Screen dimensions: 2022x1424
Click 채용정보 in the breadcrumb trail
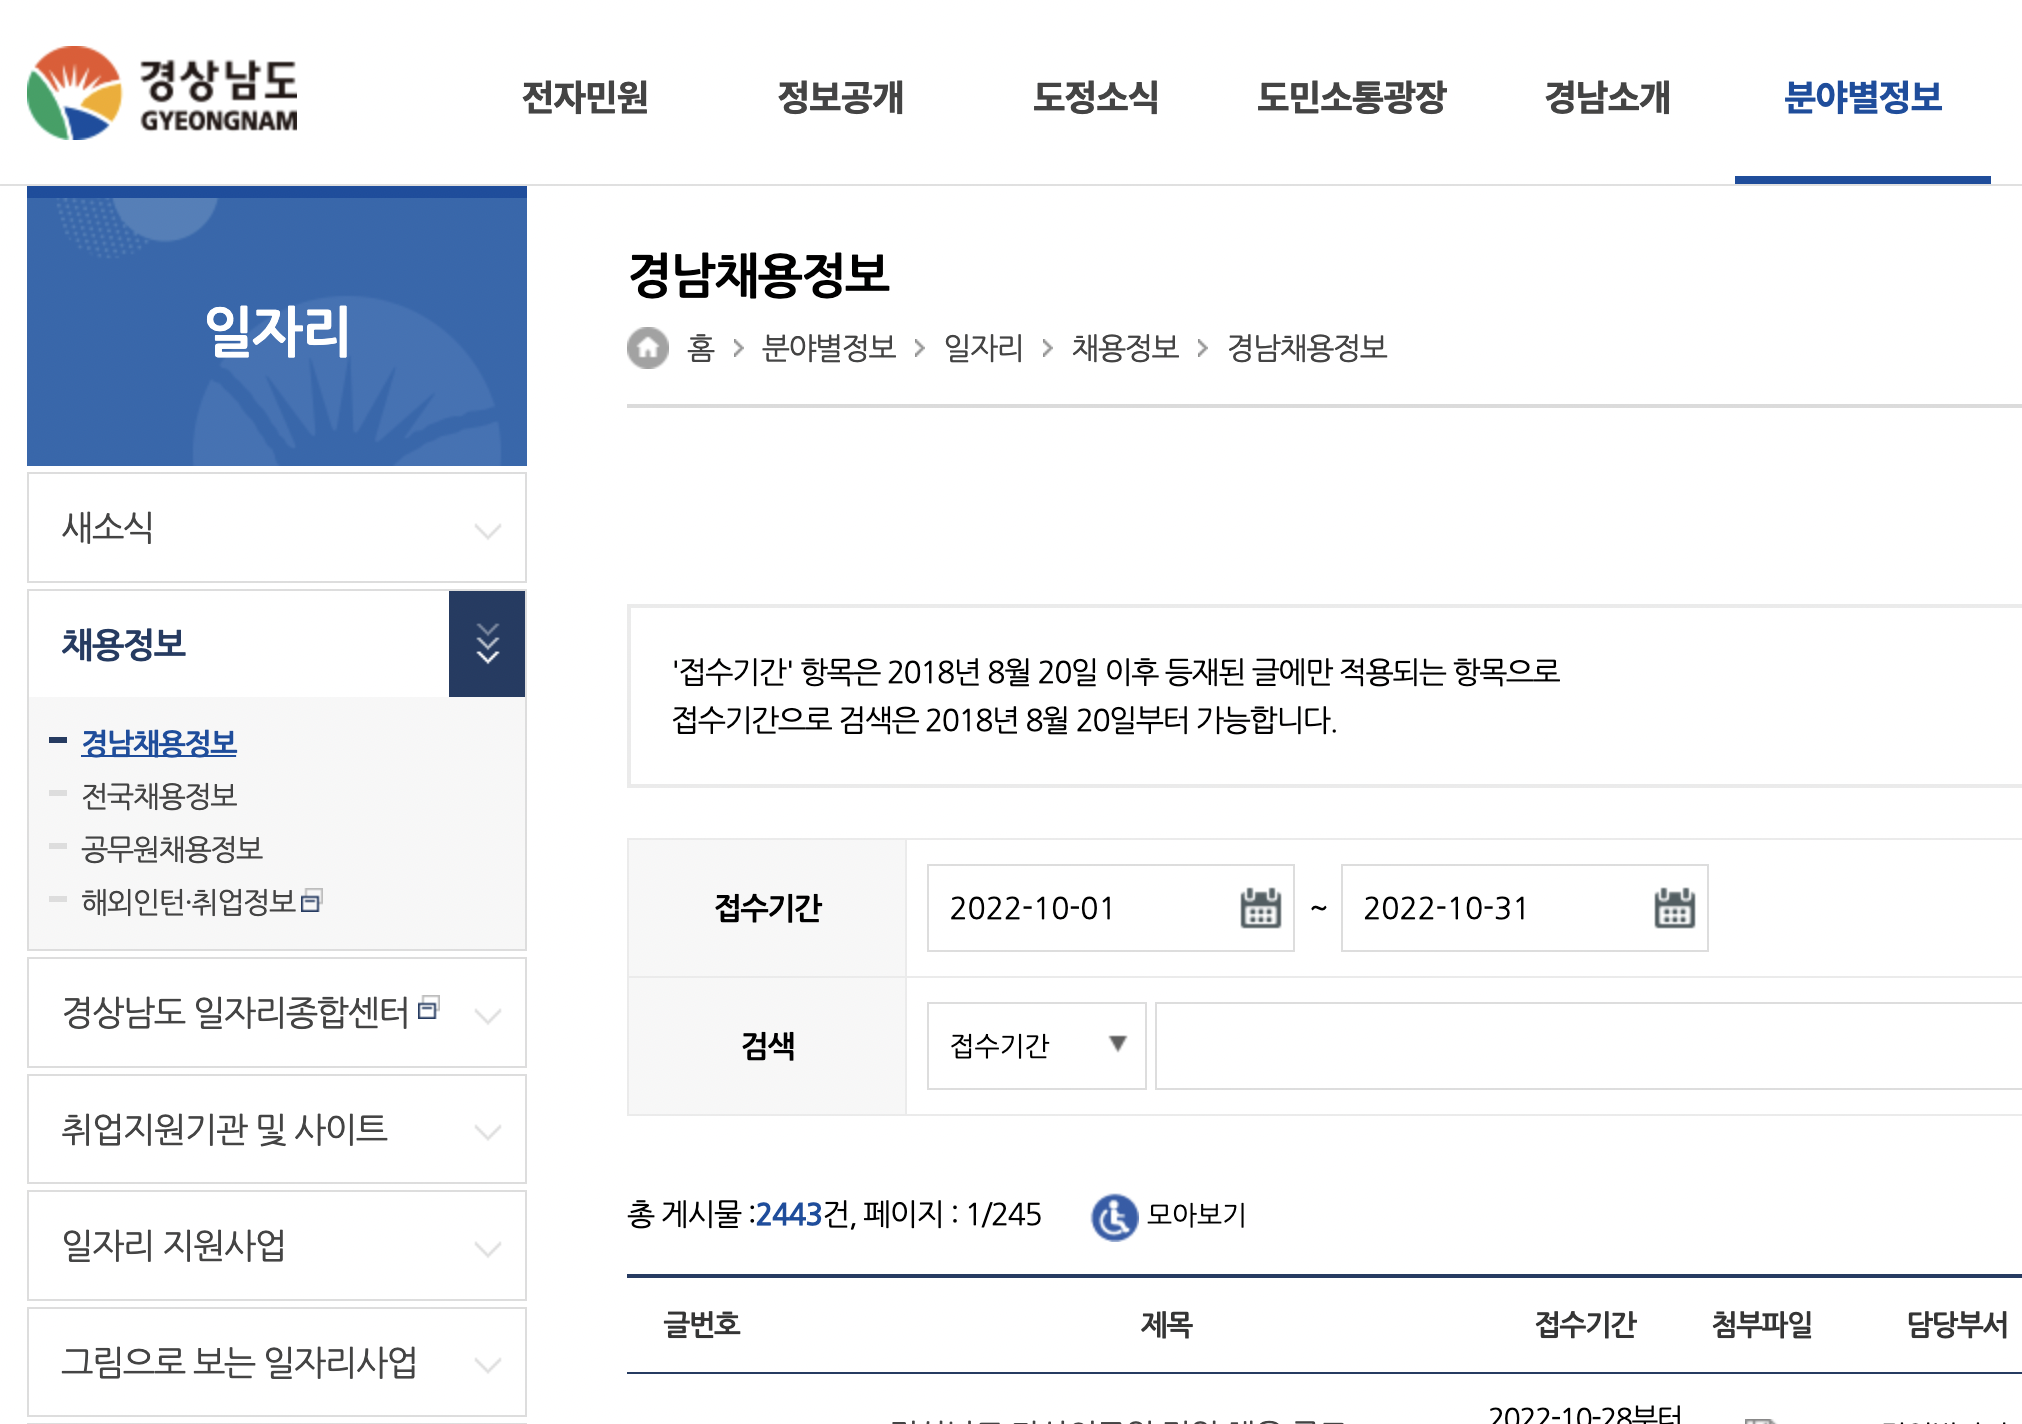tap(1125, 348)
